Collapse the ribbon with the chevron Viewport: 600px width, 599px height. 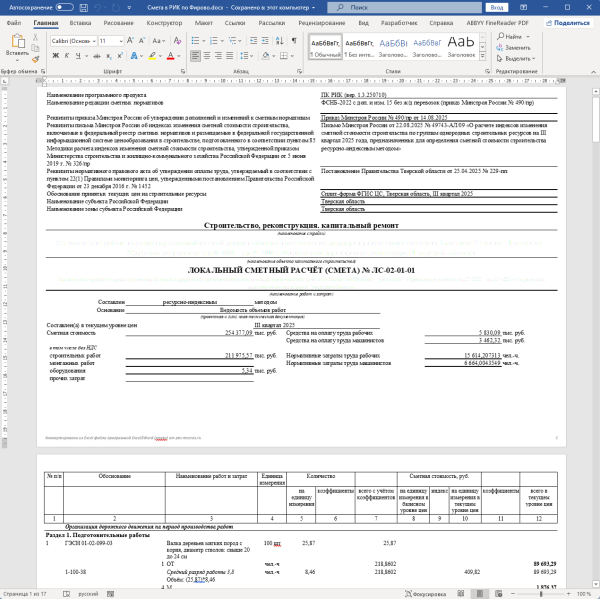(593, 72)
